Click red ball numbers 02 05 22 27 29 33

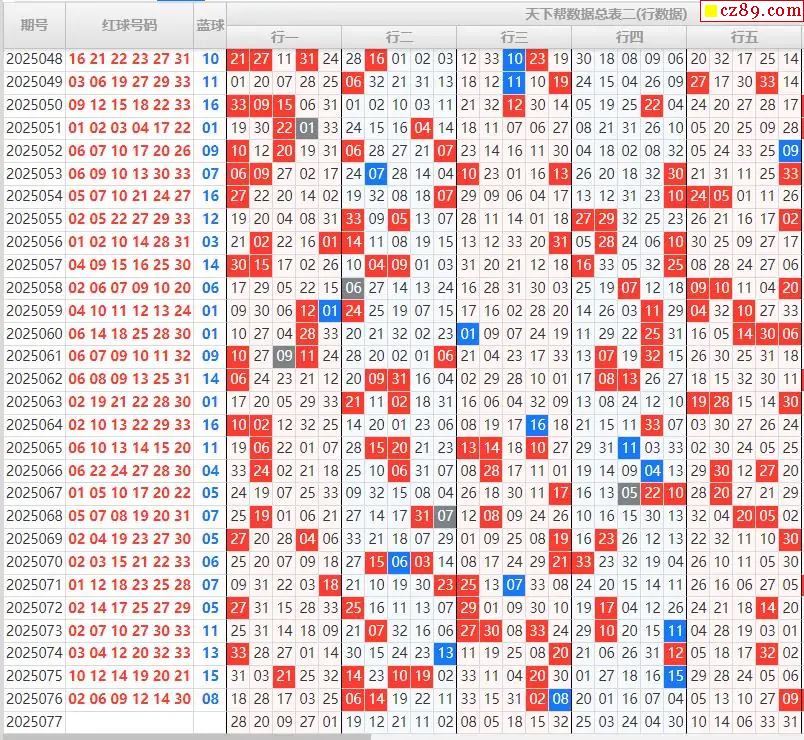tap(129, 219)
